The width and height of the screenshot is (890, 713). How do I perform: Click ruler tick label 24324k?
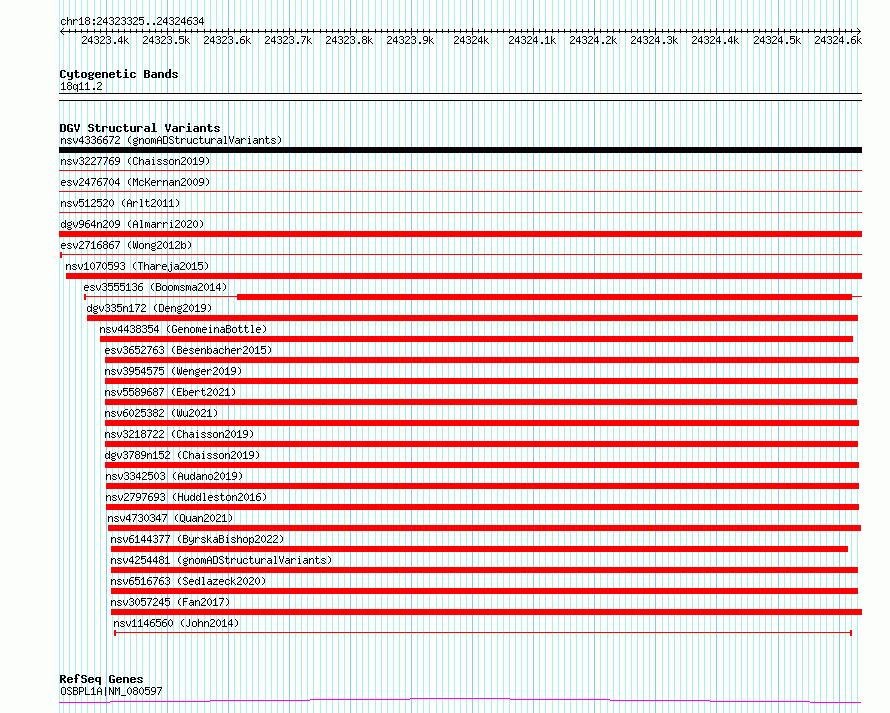click(x=471, y=40)
